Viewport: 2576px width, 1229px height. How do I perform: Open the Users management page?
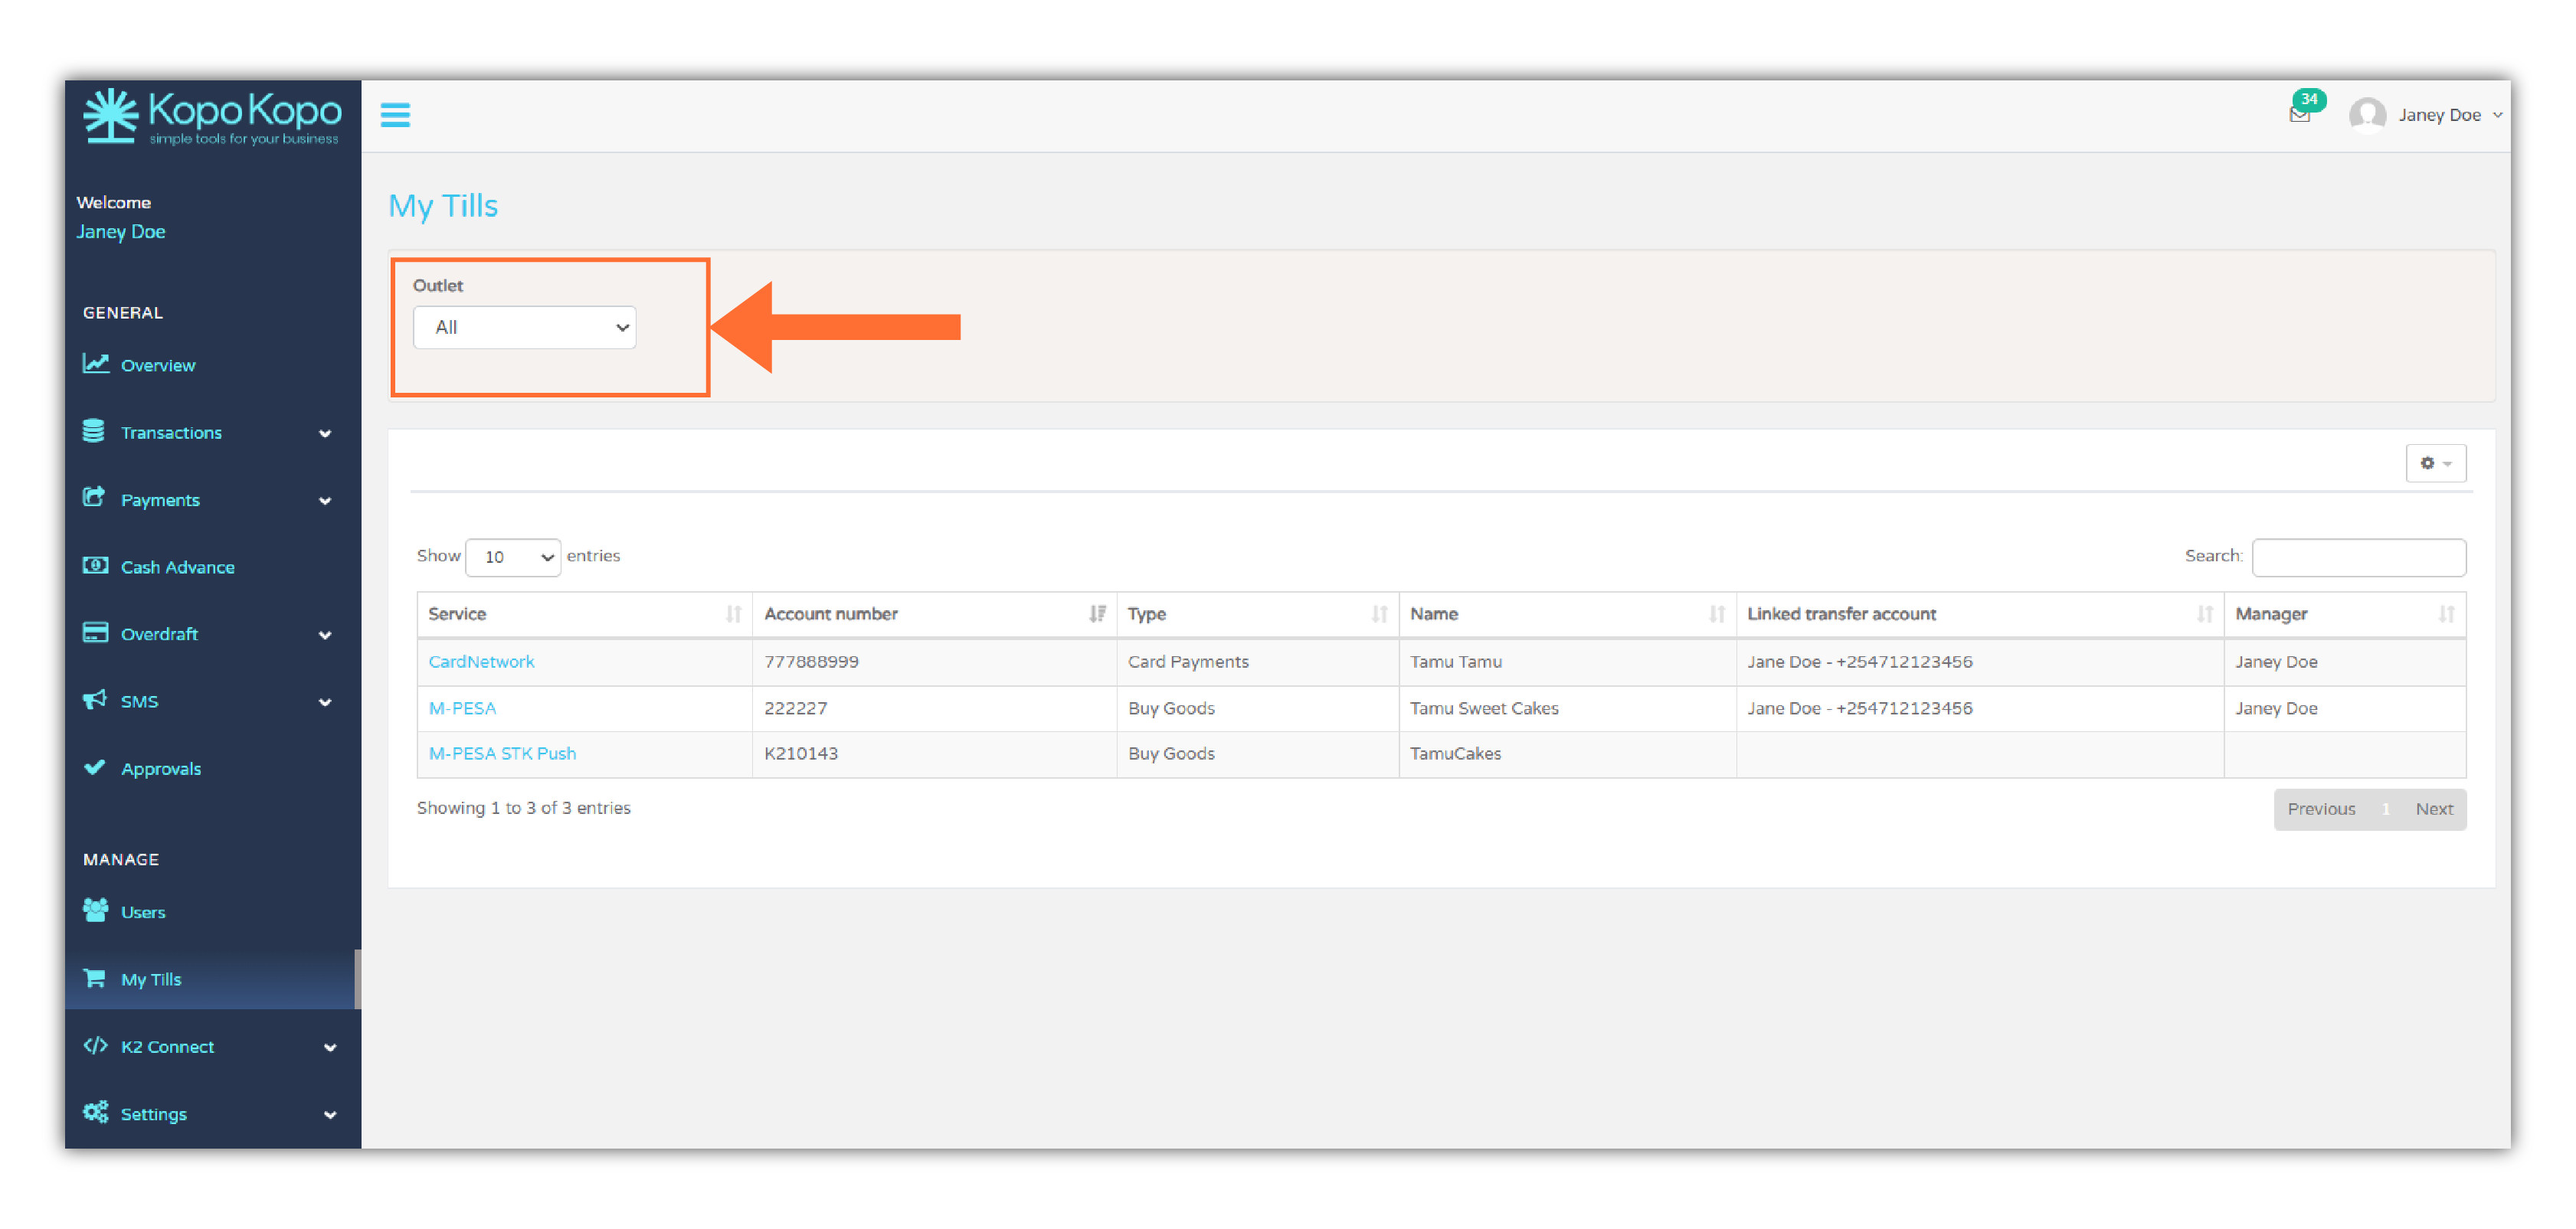coord(142,912)
